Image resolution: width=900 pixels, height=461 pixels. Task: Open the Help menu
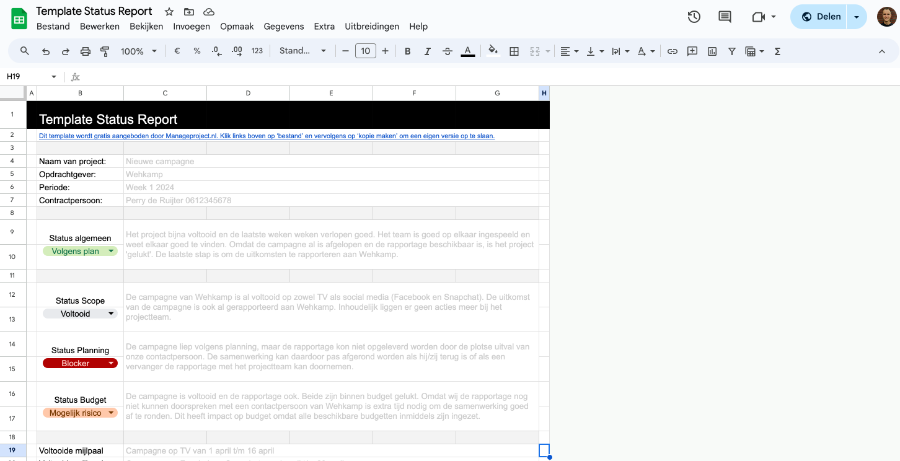418,26
